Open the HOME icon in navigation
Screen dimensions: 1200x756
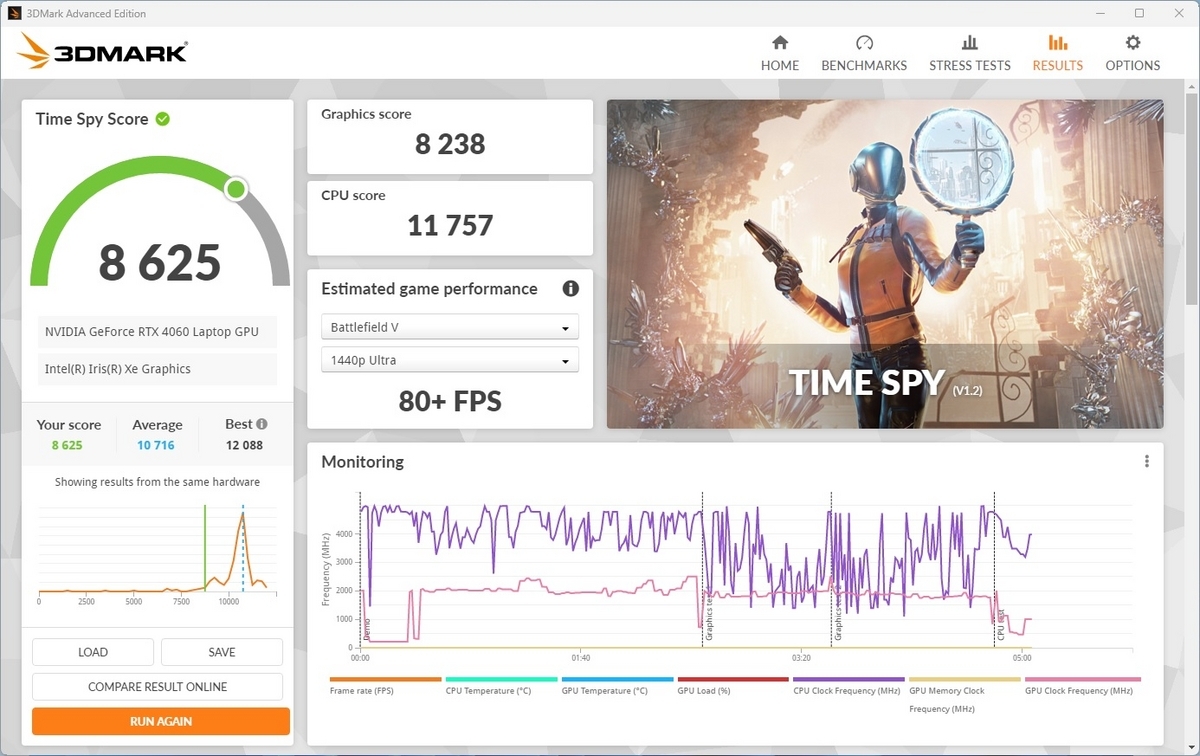(x=780, y=43)
